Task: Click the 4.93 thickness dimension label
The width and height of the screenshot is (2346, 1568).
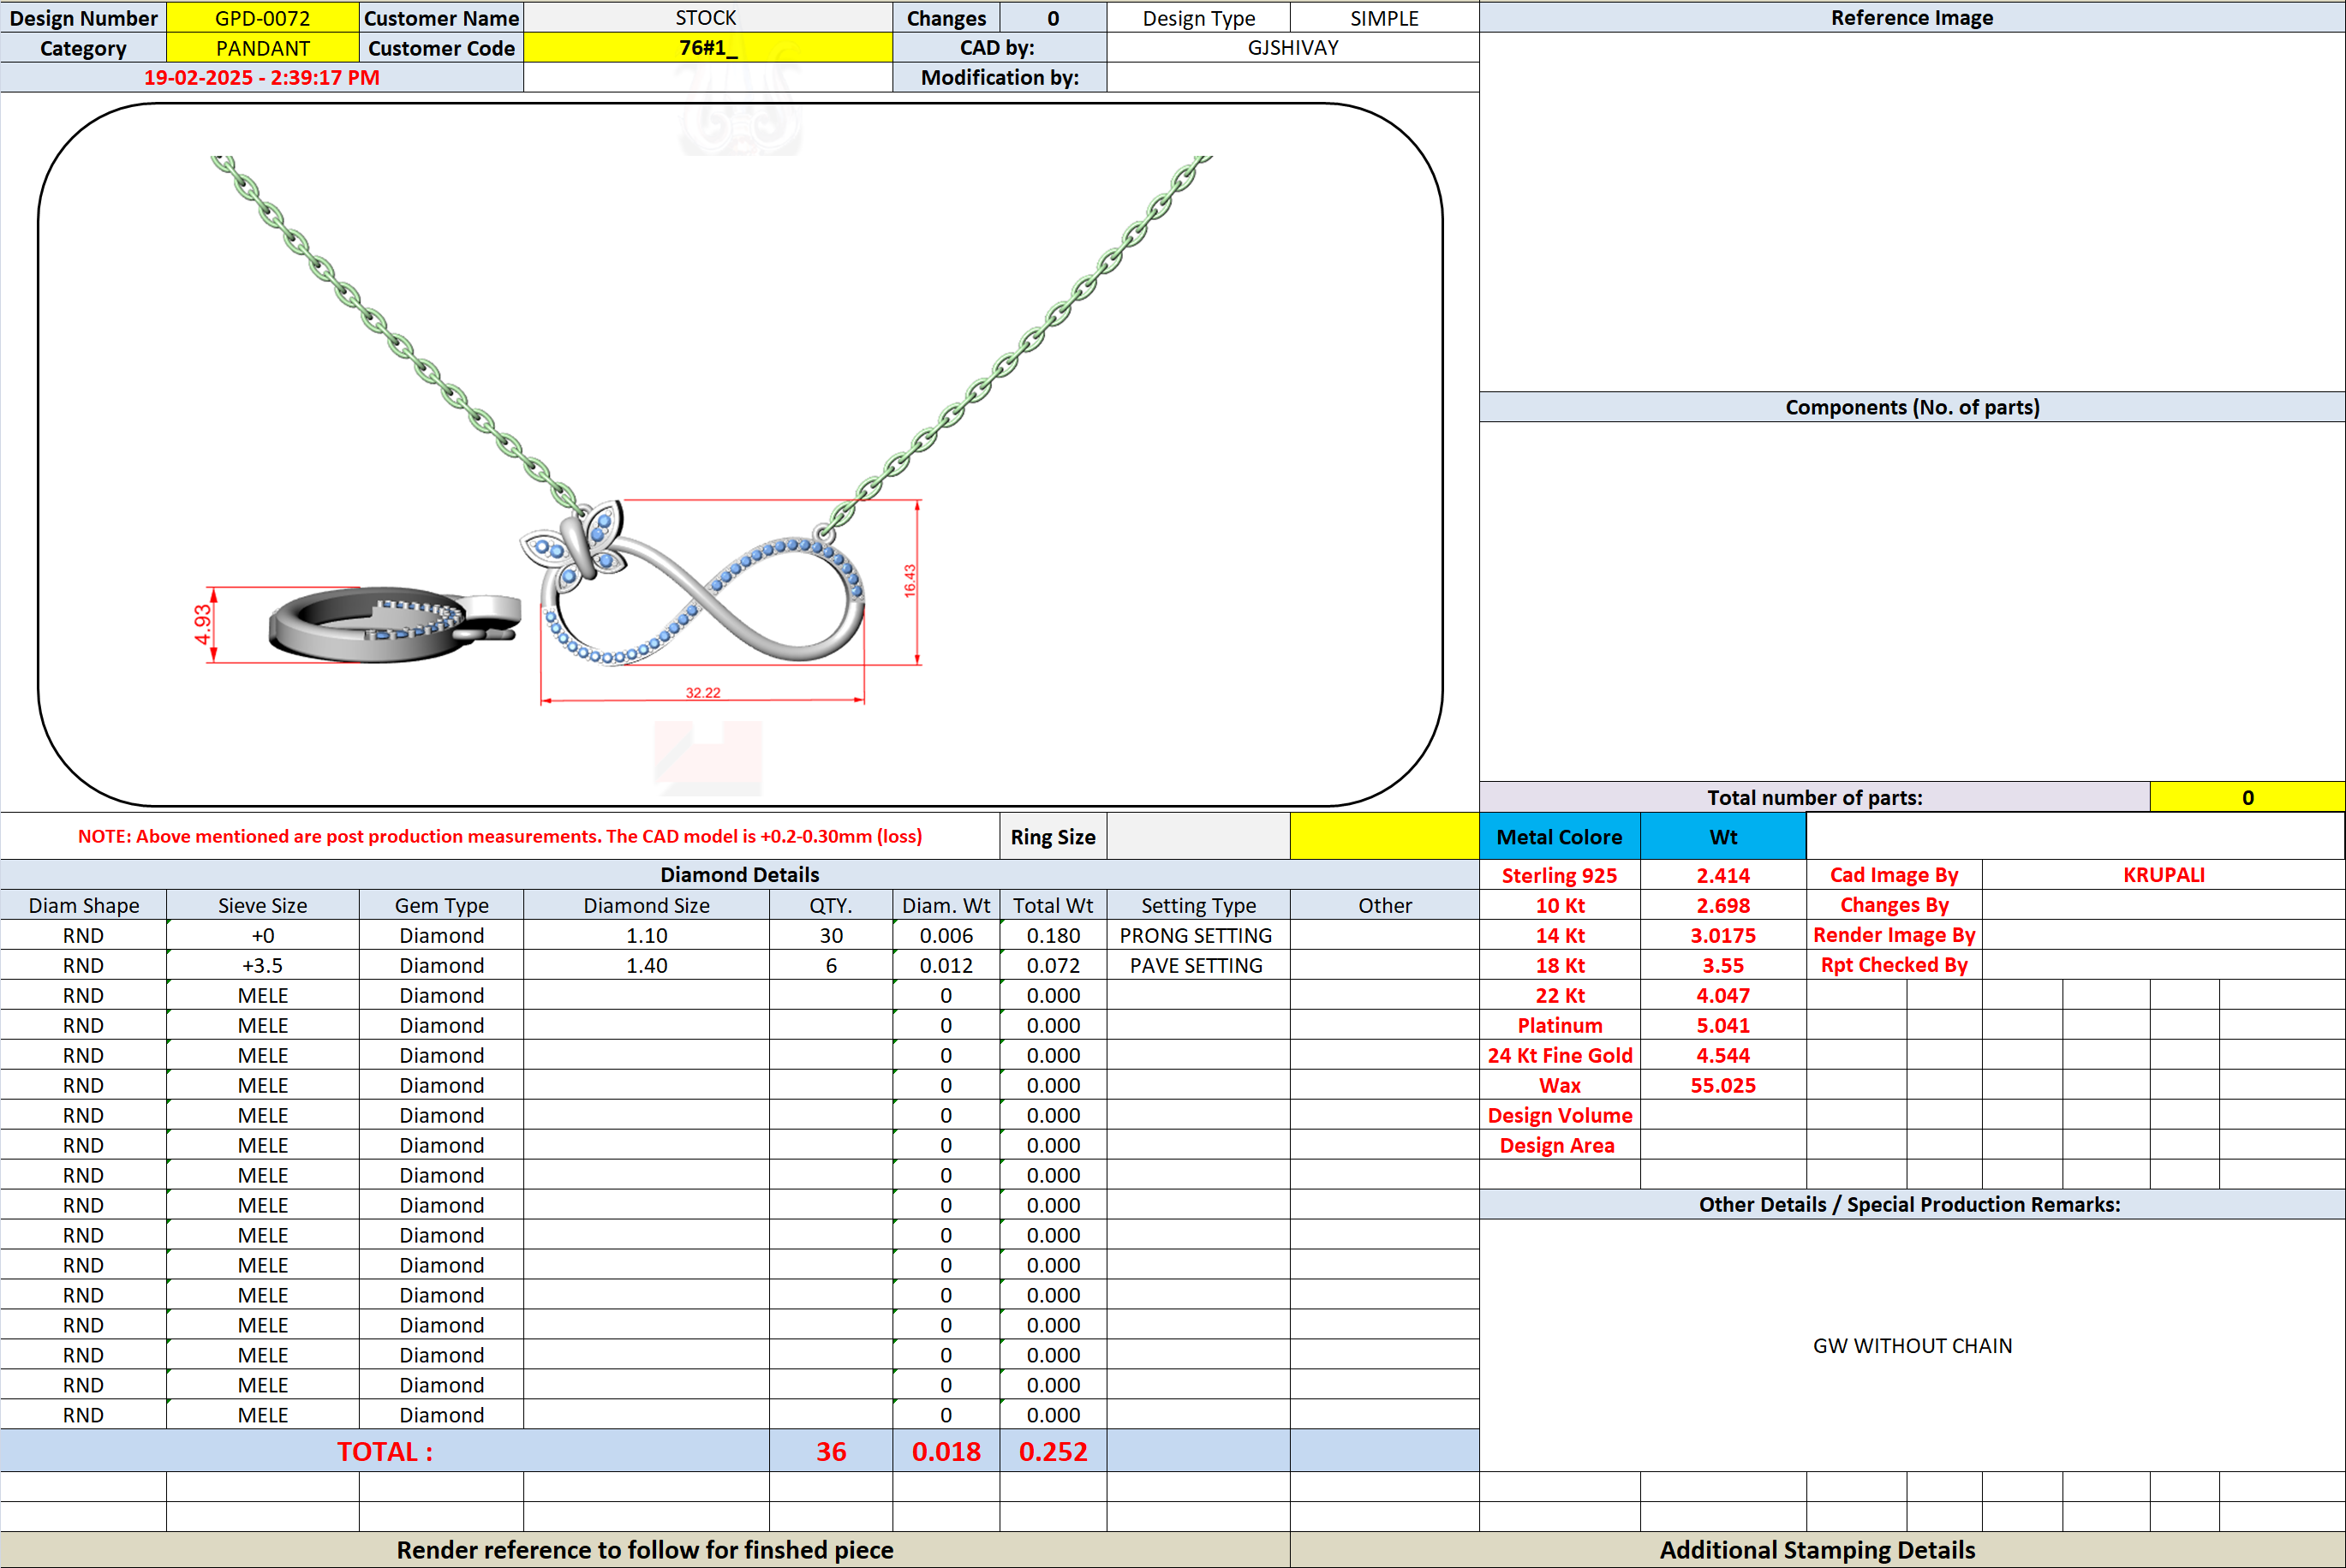Action: tap(203, 624)
